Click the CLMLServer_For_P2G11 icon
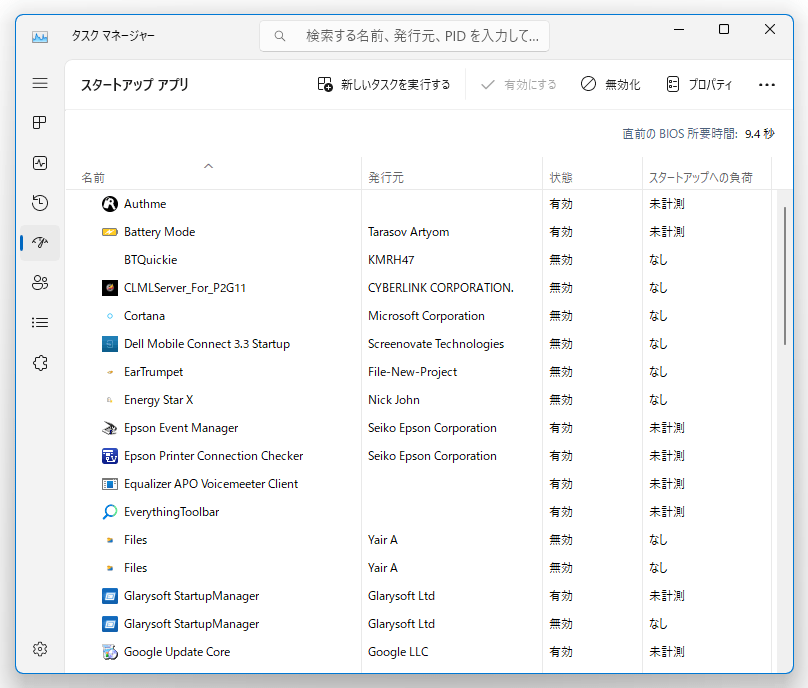This screenshot has width=808, height=688. [110, 288]
